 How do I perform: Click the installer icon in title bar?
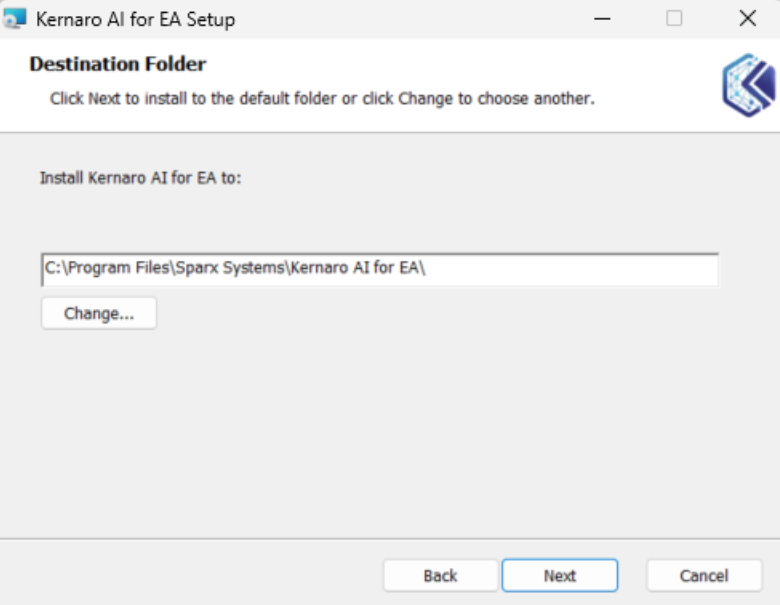tap(17, 19)
